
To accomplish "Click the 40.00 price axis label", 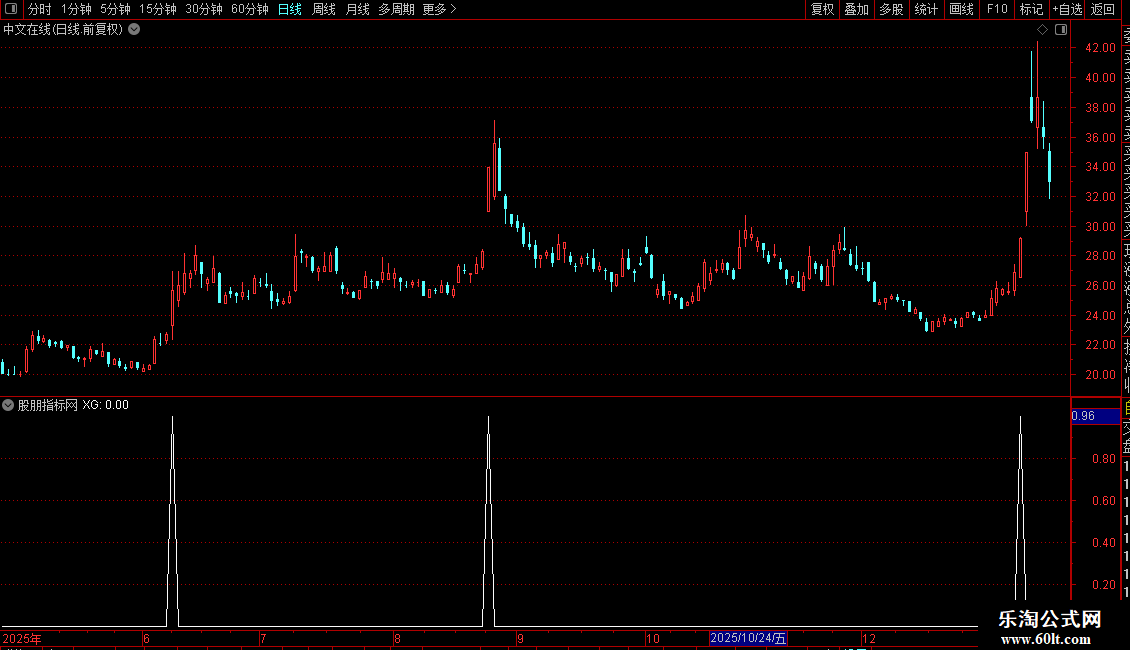I will pos(1100,78).
